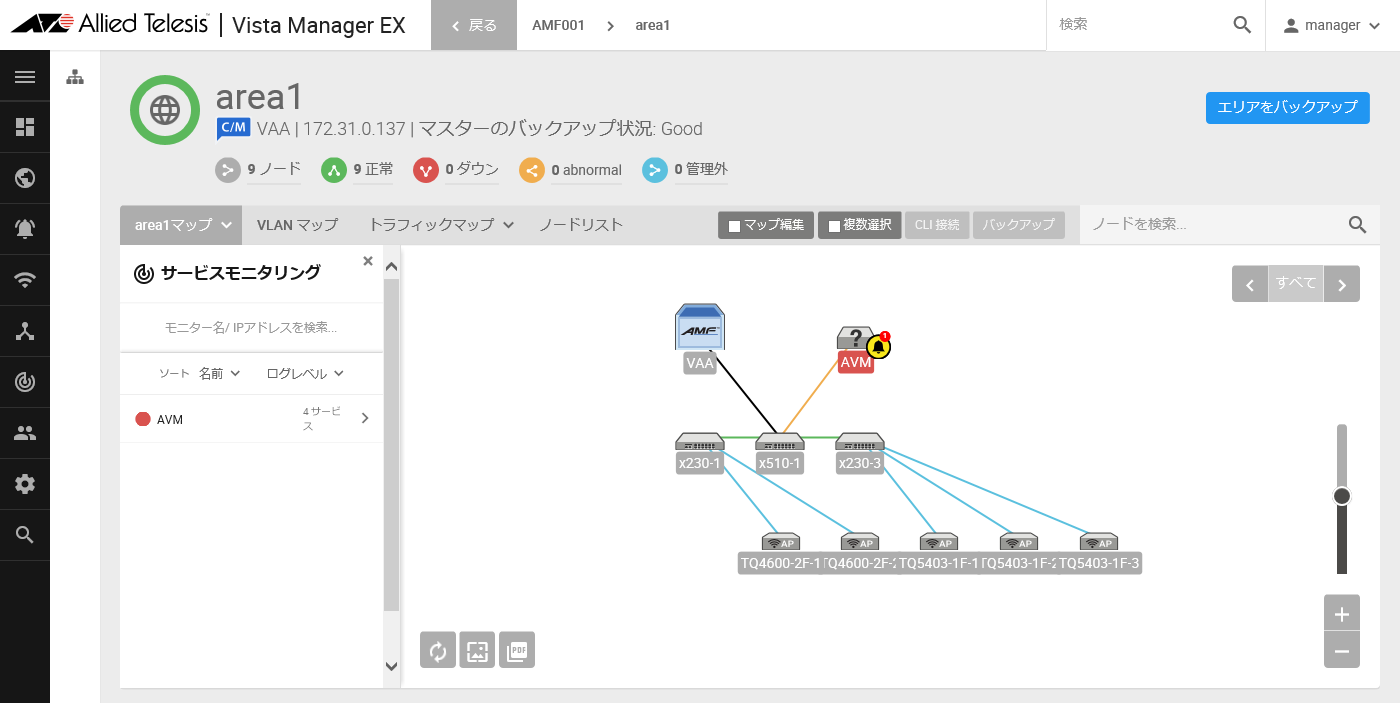Click the ノードを検索 input field

[x=1211, y=225]
